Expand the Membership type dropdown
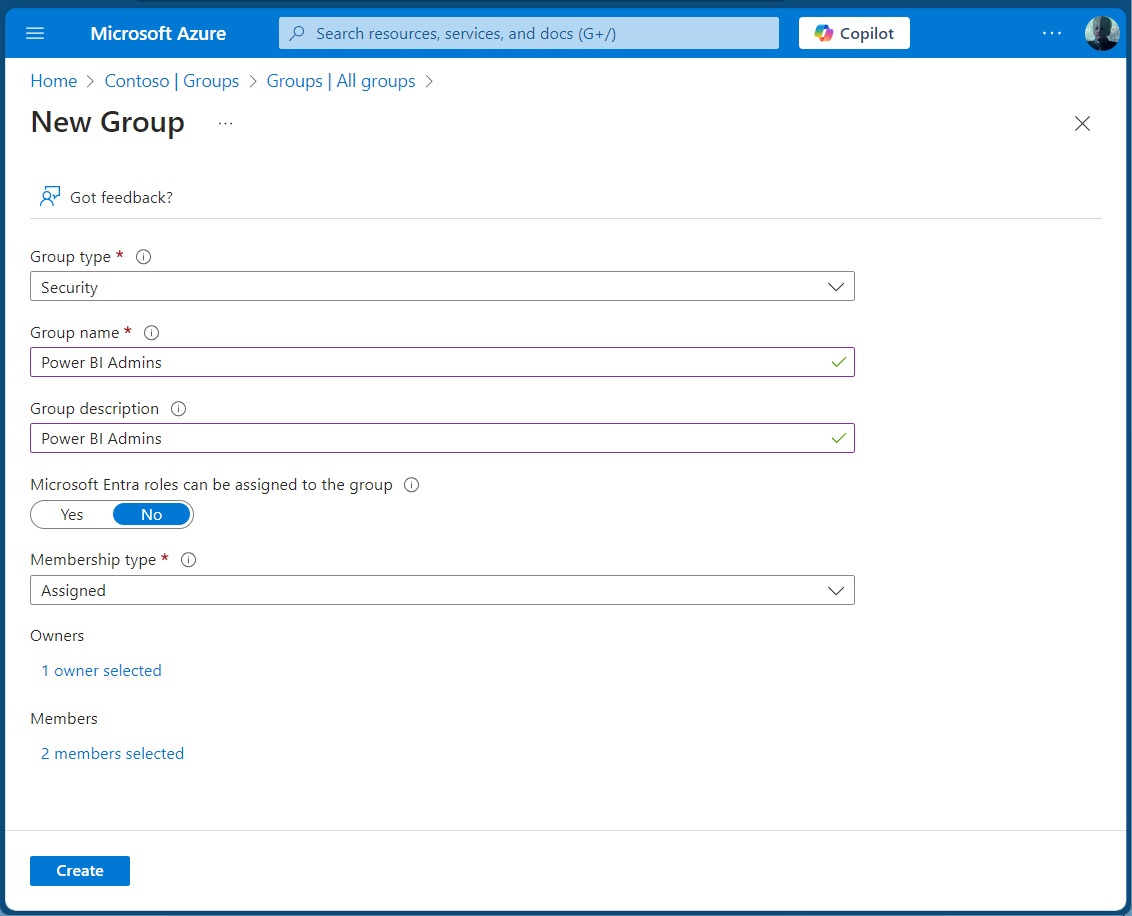The width and height of the screenshot is (1132, 916). (x=442, y=591)
